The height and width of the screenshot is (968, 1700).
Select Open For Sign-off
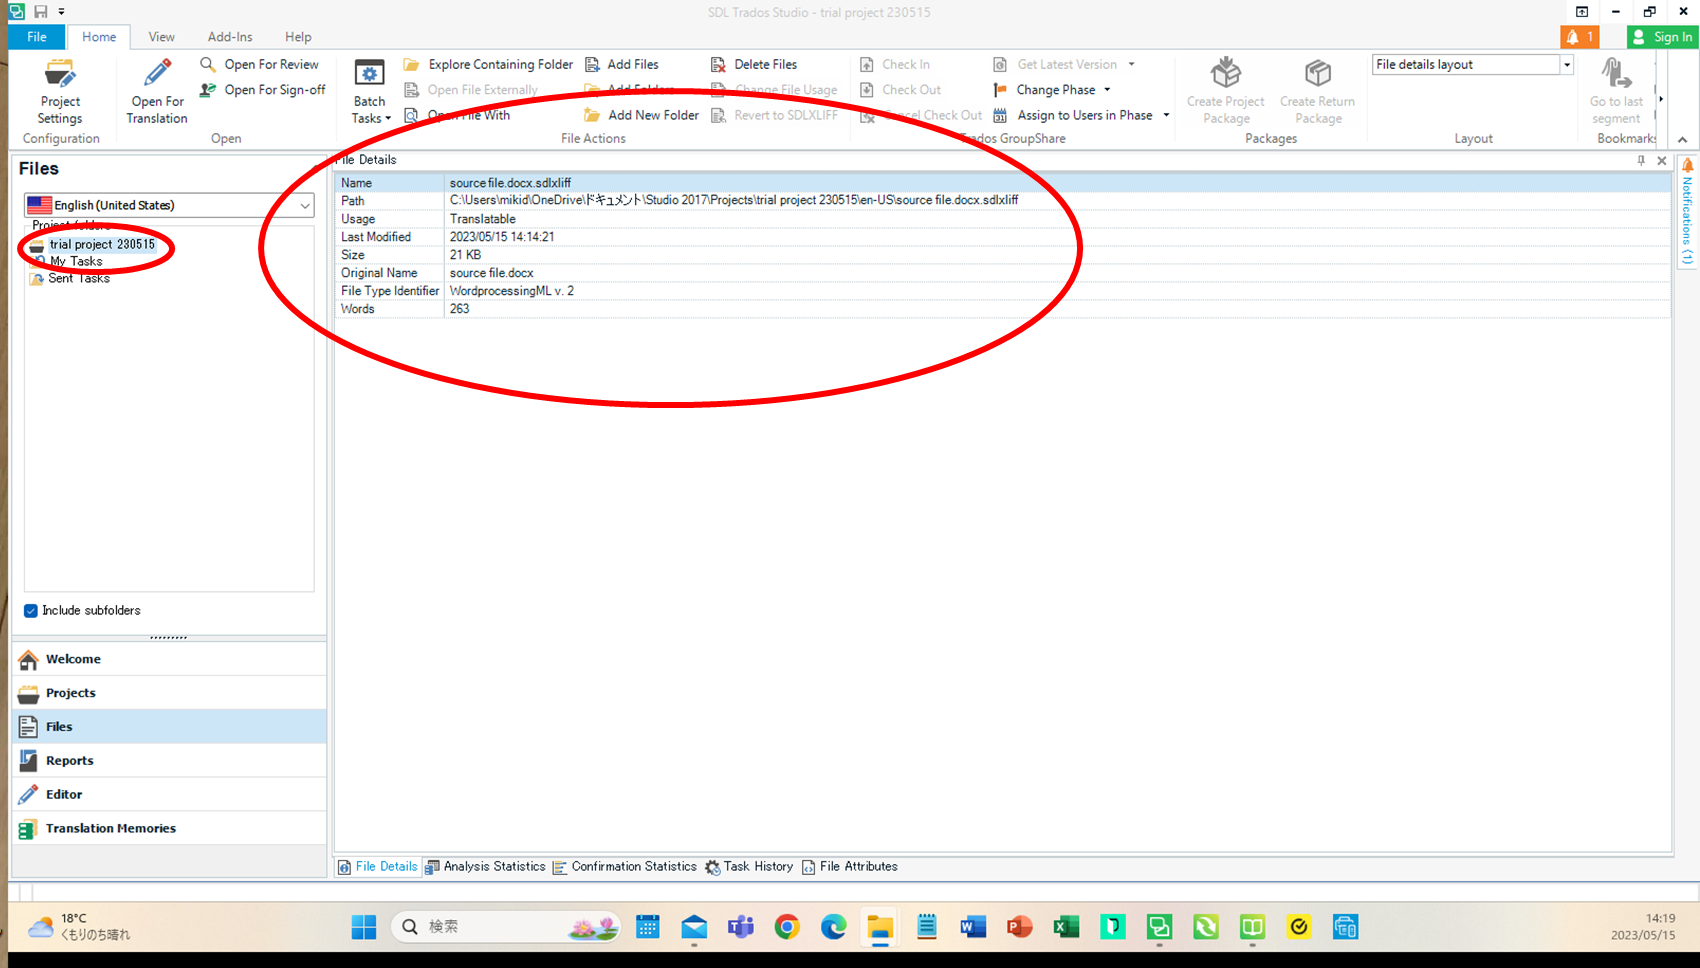[263, 90]
